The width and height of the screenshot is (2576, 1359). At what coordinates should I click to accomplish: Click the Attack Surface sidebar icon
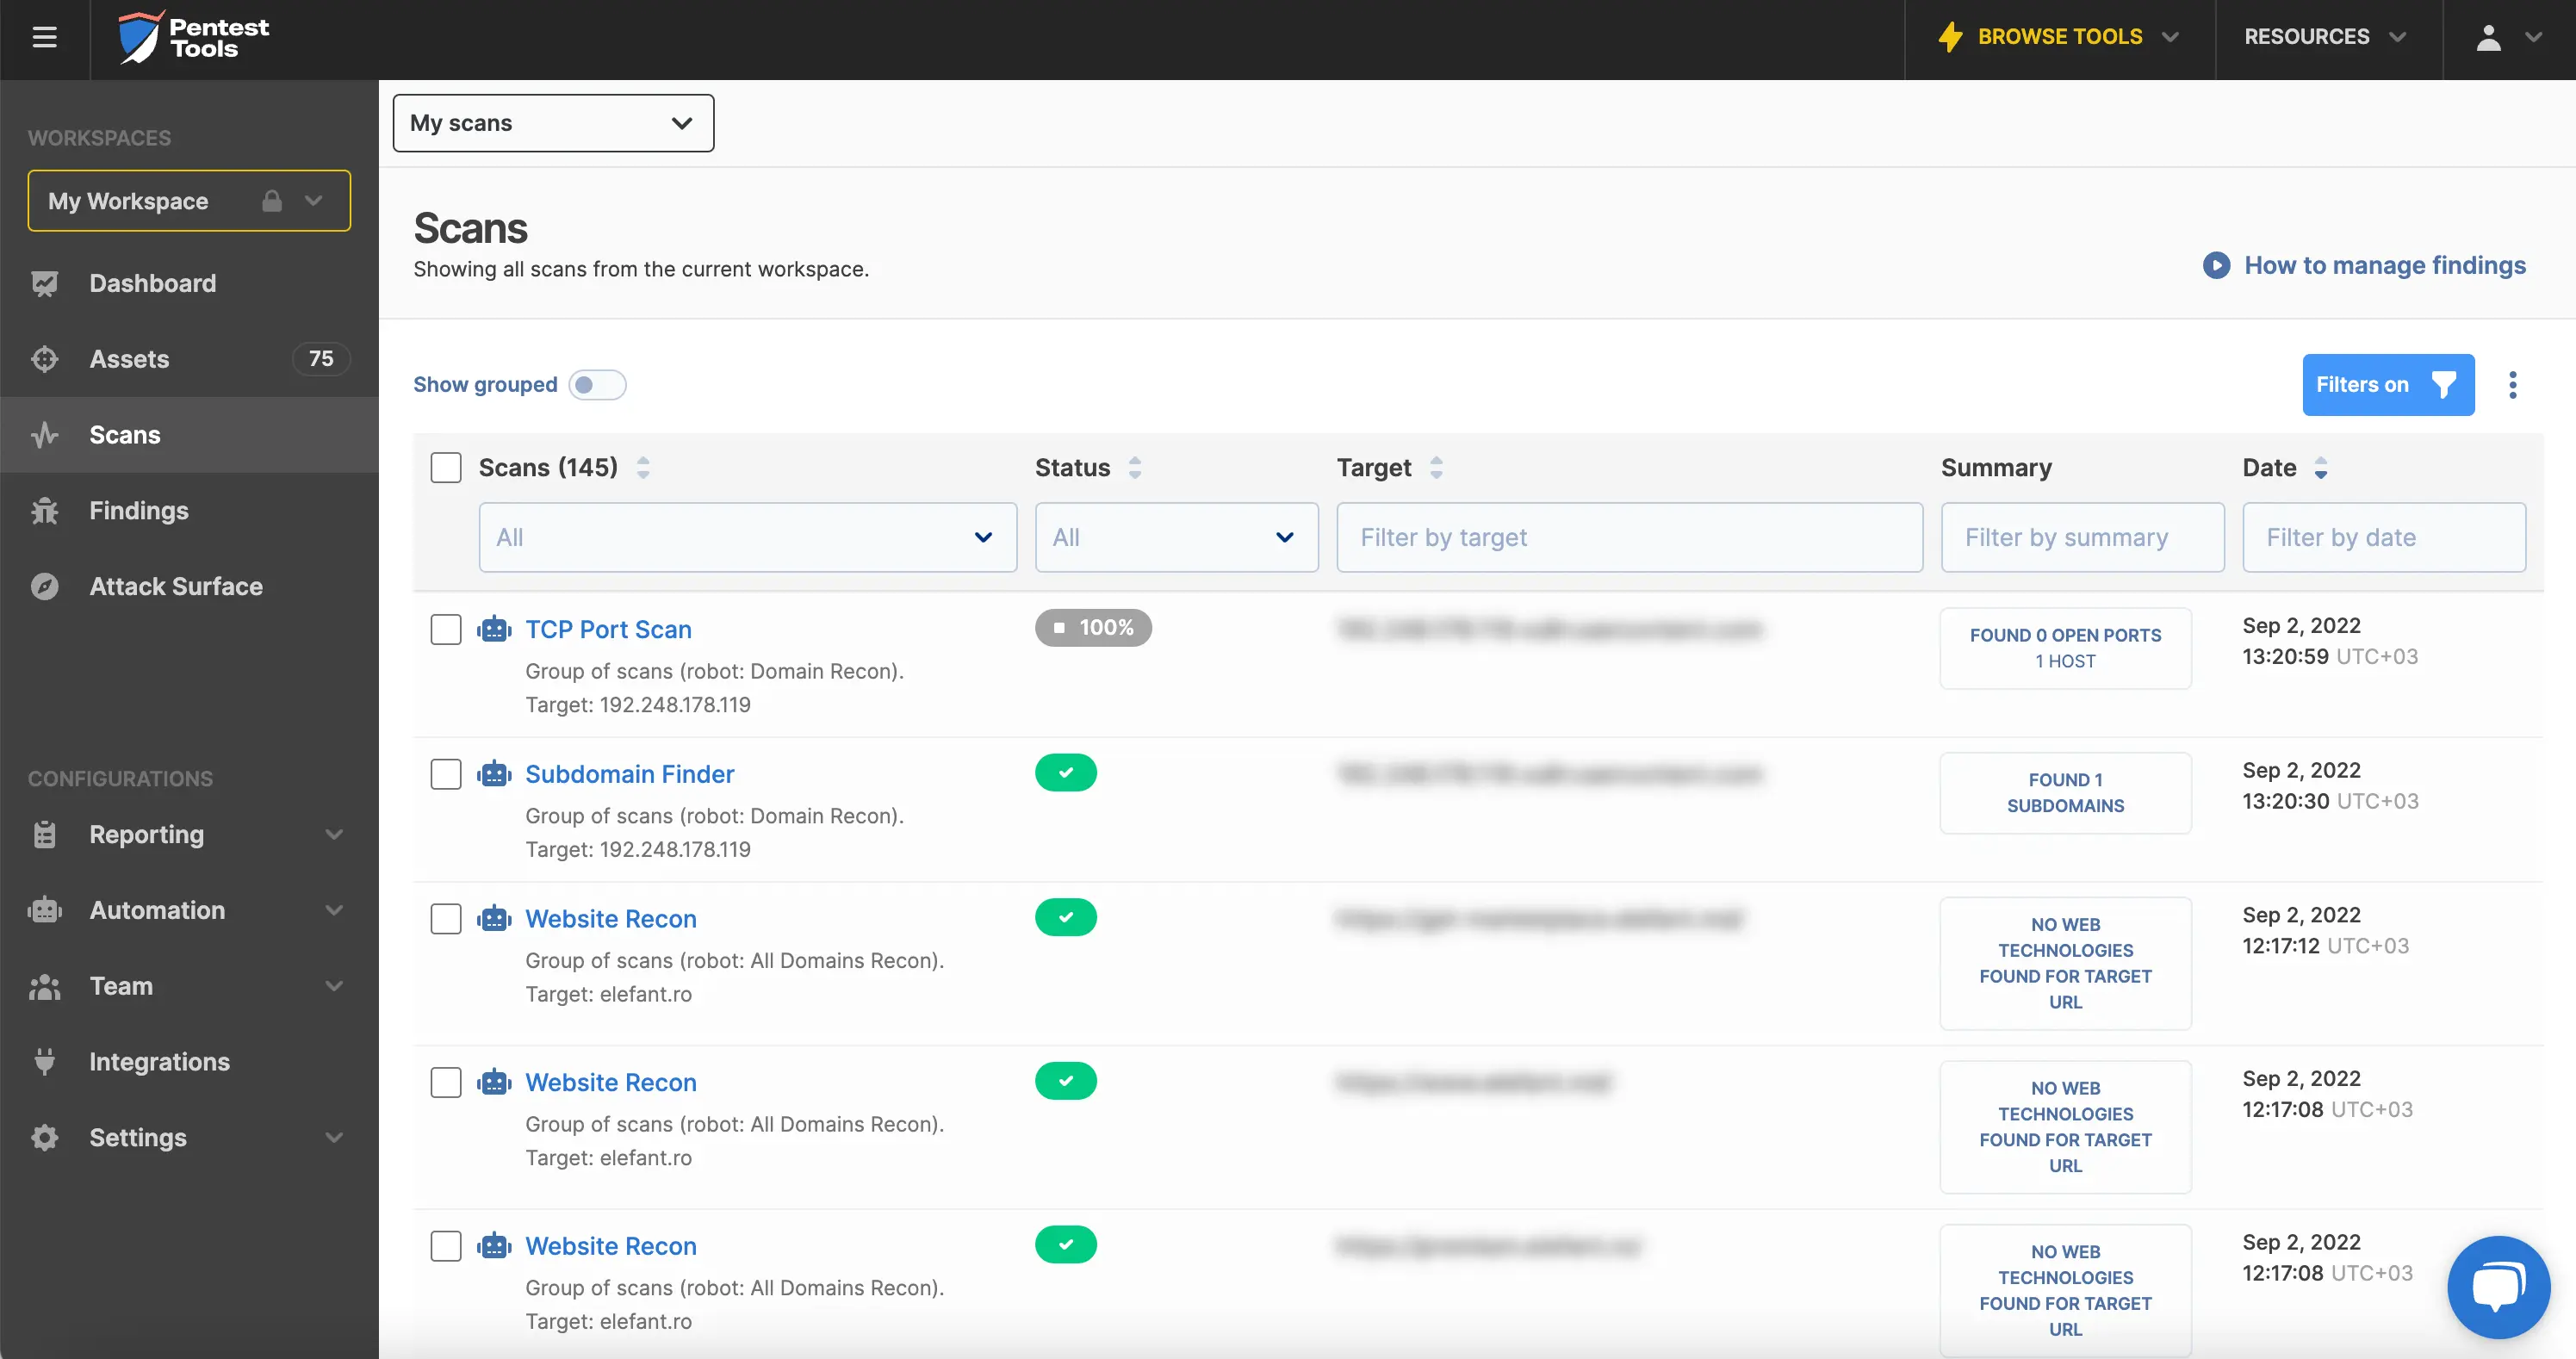click(x=47, y=586)
